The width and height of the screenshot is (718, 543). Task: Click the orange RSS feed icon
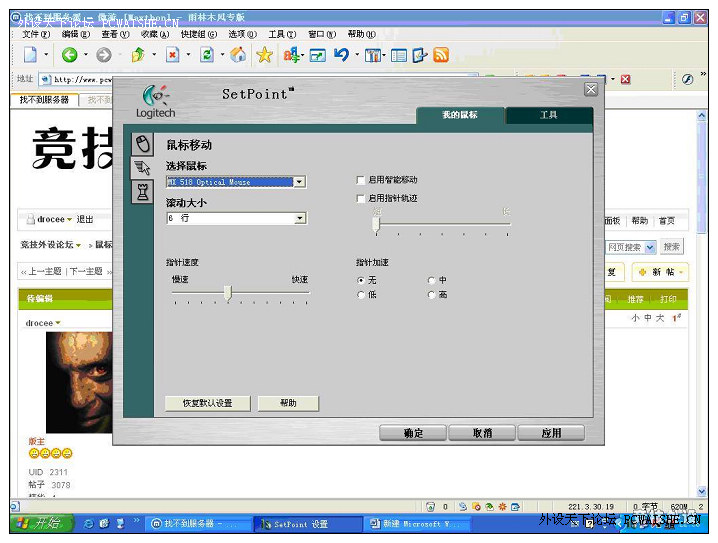coord(441,55)
